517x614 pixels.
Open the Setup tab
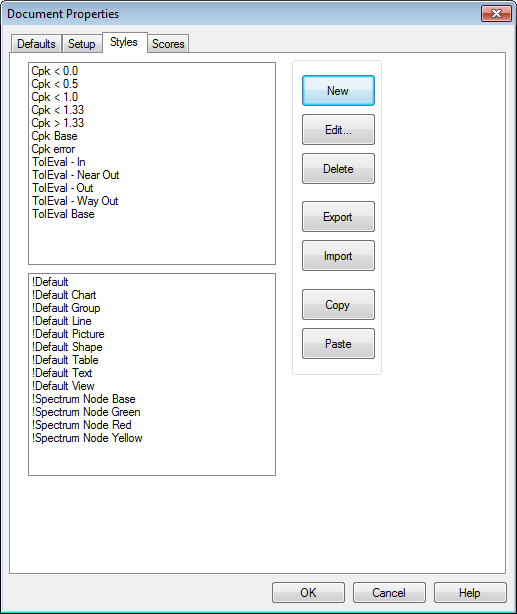tap(81, 43)
